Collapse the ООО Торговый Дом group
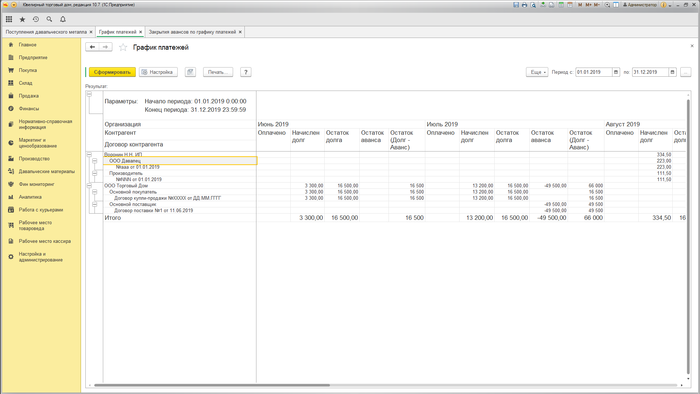This screenshot has width=700, height=394. click(89, 186)
